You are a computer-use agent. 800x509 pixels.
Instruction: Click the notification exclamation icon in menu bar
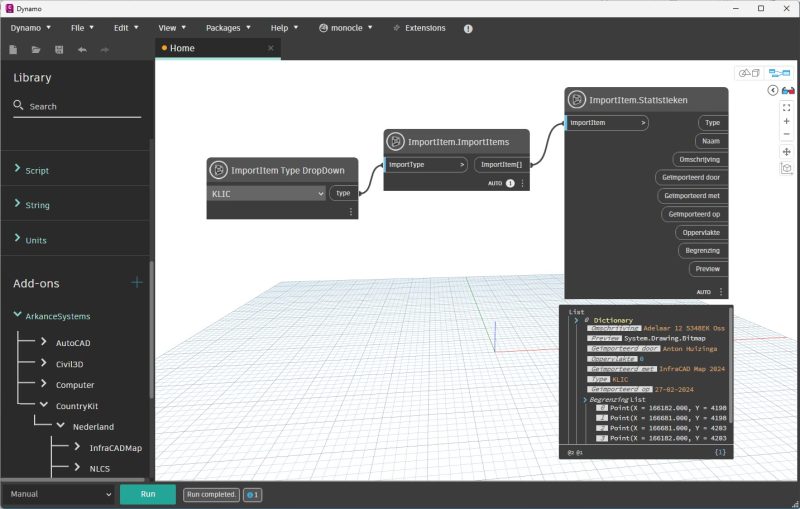point(468,29)
